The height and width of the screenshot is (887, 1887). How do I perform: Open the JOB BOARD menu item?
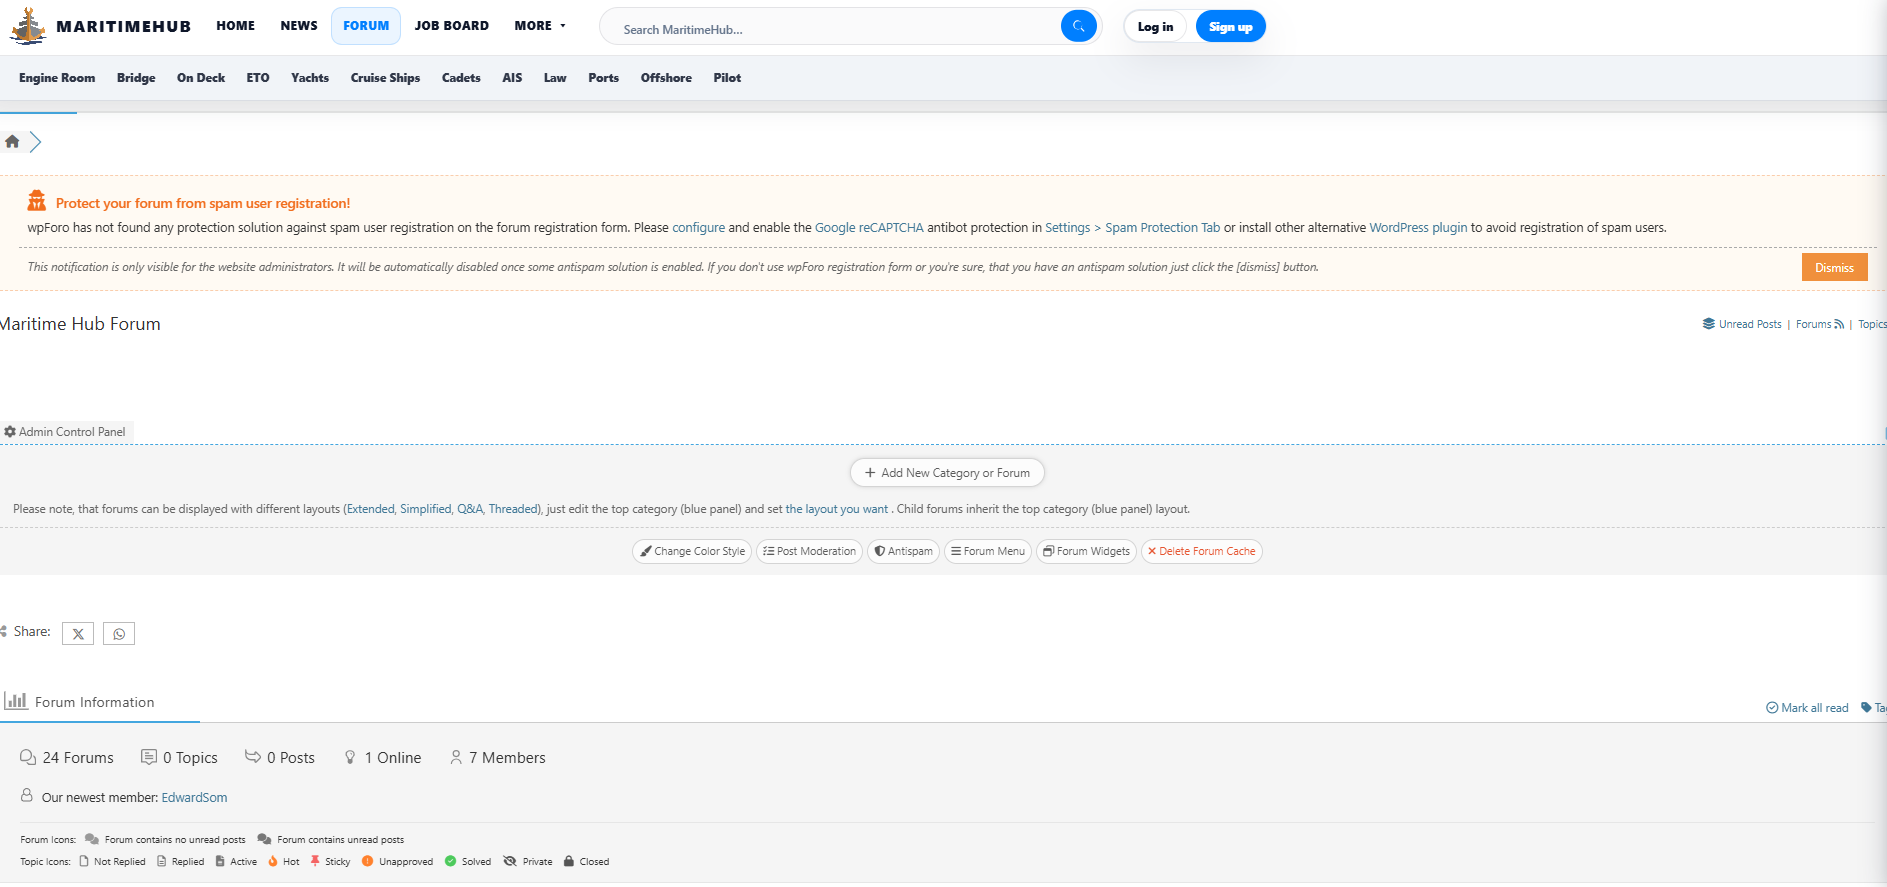[452, 26]
